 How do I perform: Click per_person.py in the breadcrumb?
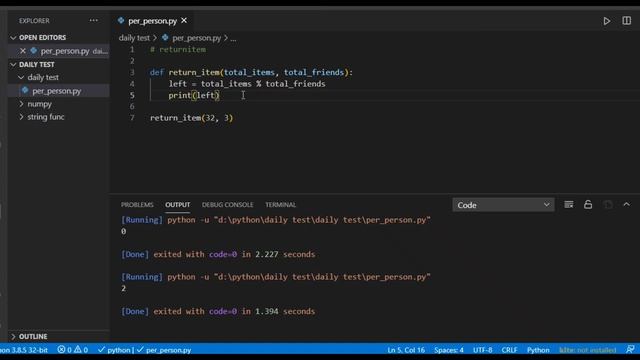pyautogui.click(x=196, y=38)
